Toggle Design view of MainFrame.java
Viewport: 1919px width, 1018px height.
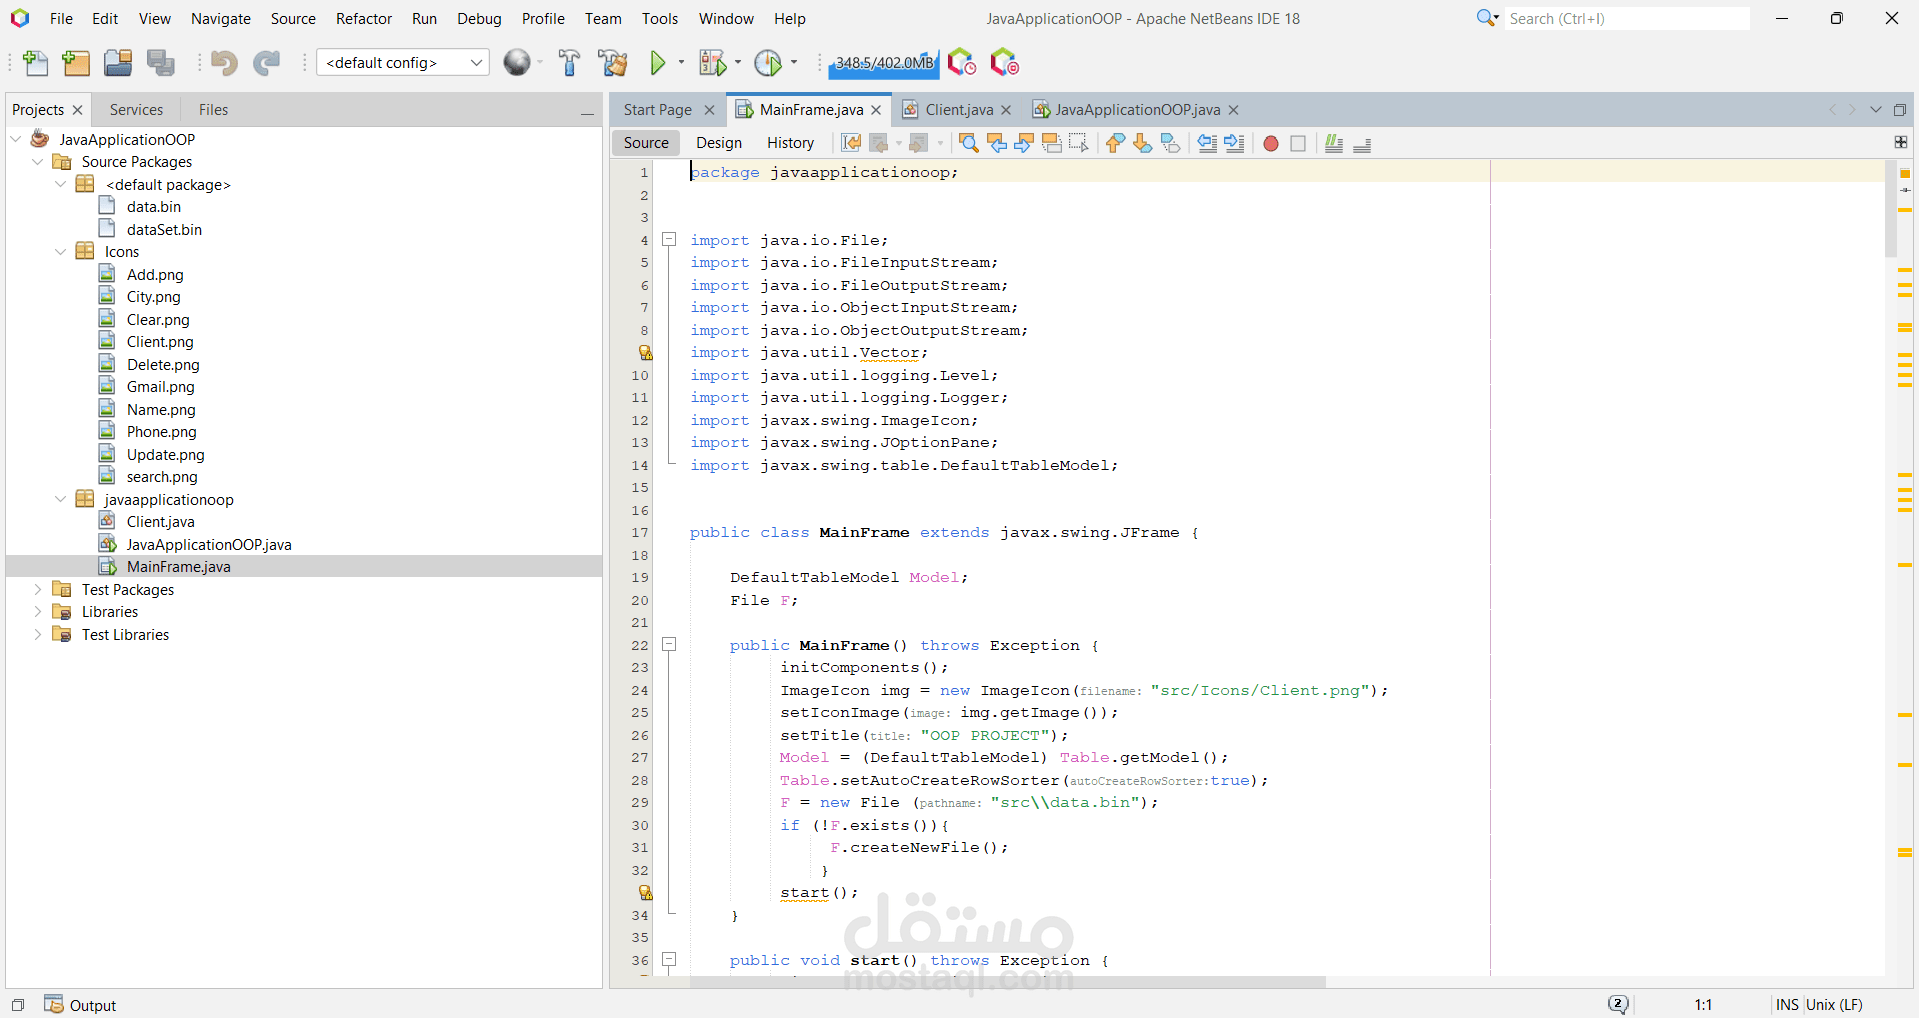tap(719, 143)
